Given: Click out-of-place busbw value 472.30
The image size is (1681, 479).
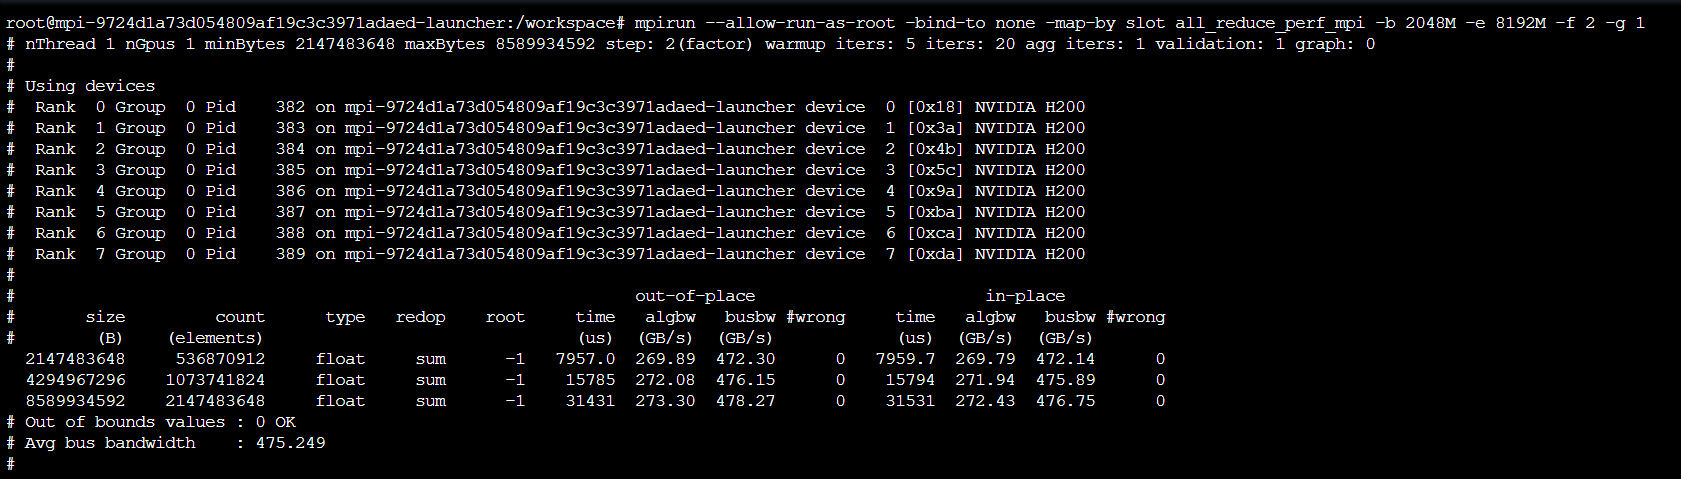Looking at the screenshot, I should tap(745, 359).
